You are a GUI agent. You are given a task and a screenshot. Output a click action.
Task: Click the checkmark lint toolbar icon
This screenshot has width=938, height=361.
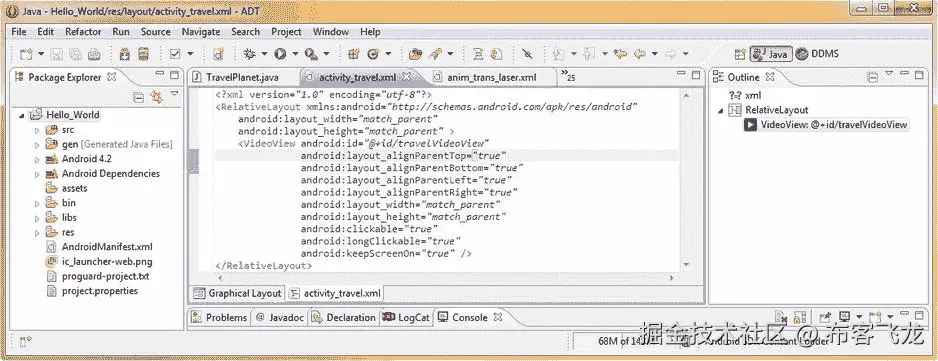point(175,54)
